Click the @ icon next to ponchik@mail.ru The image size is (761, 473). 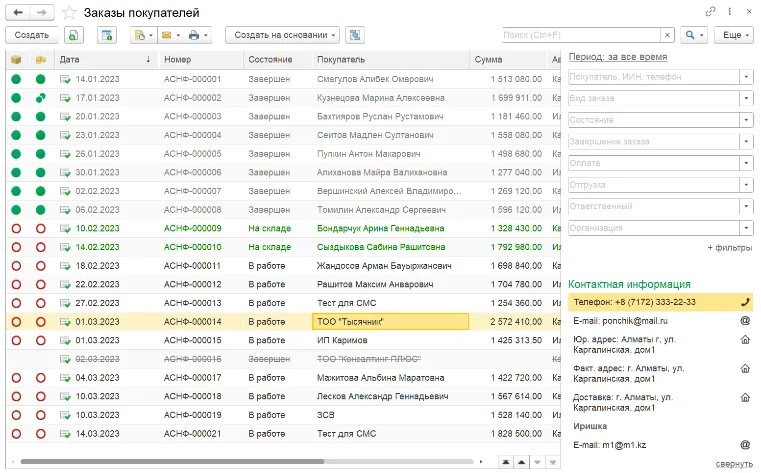pos(745,321)
